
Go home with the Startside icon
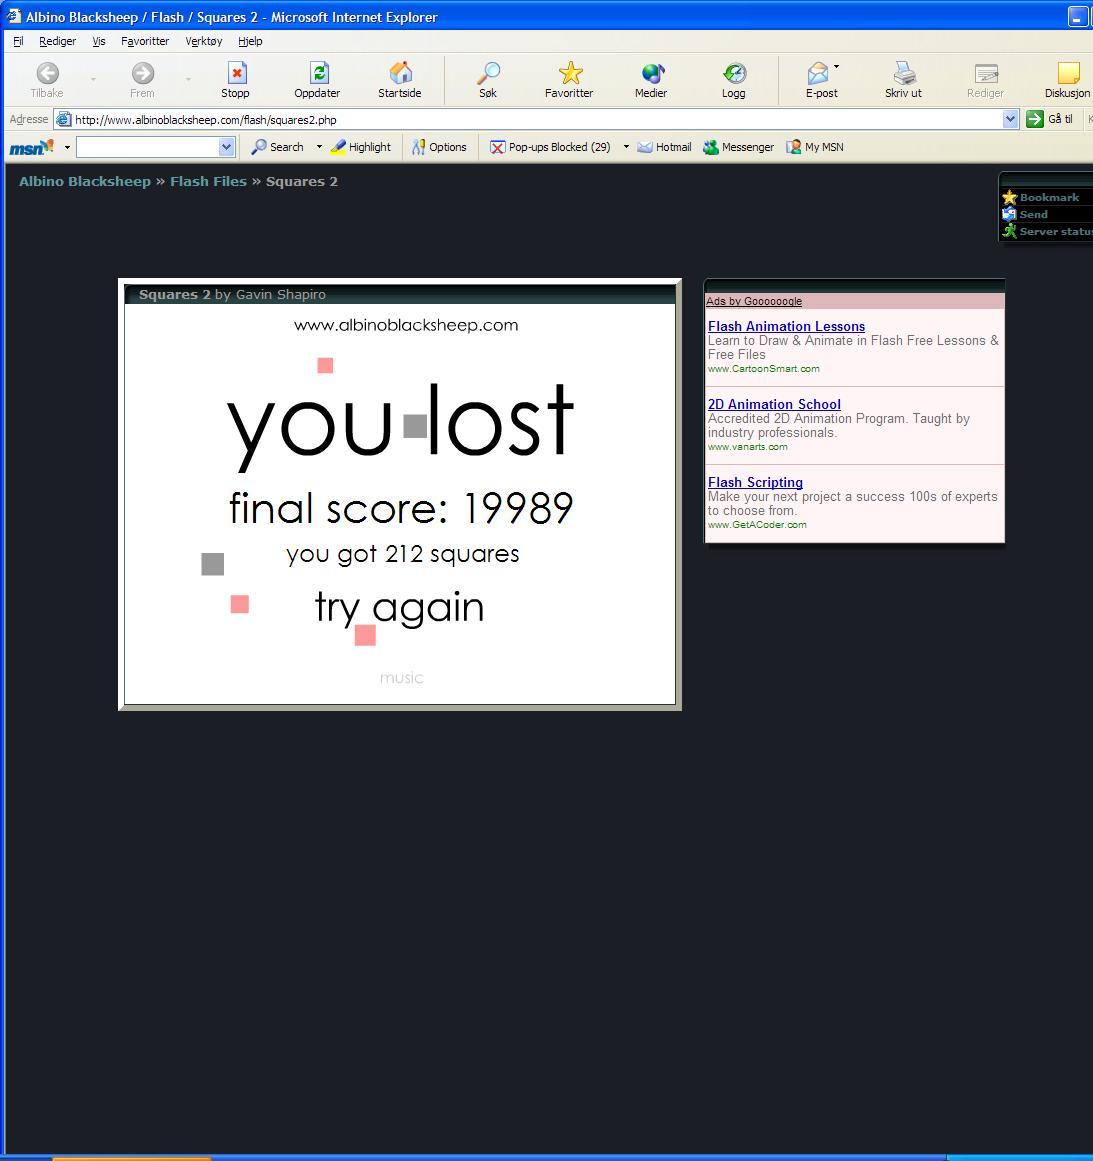[401, 73]
